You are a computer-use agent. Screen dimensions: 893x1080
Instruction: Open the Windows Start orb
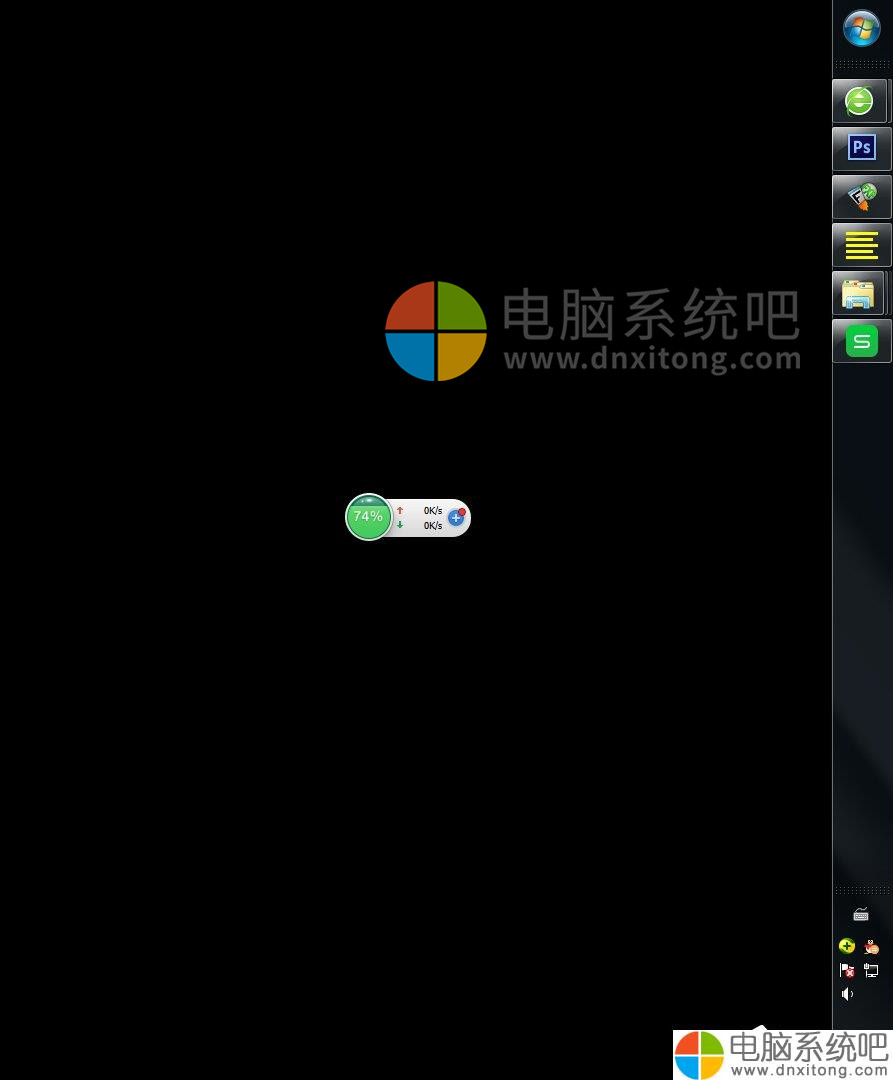coord(861,28)
